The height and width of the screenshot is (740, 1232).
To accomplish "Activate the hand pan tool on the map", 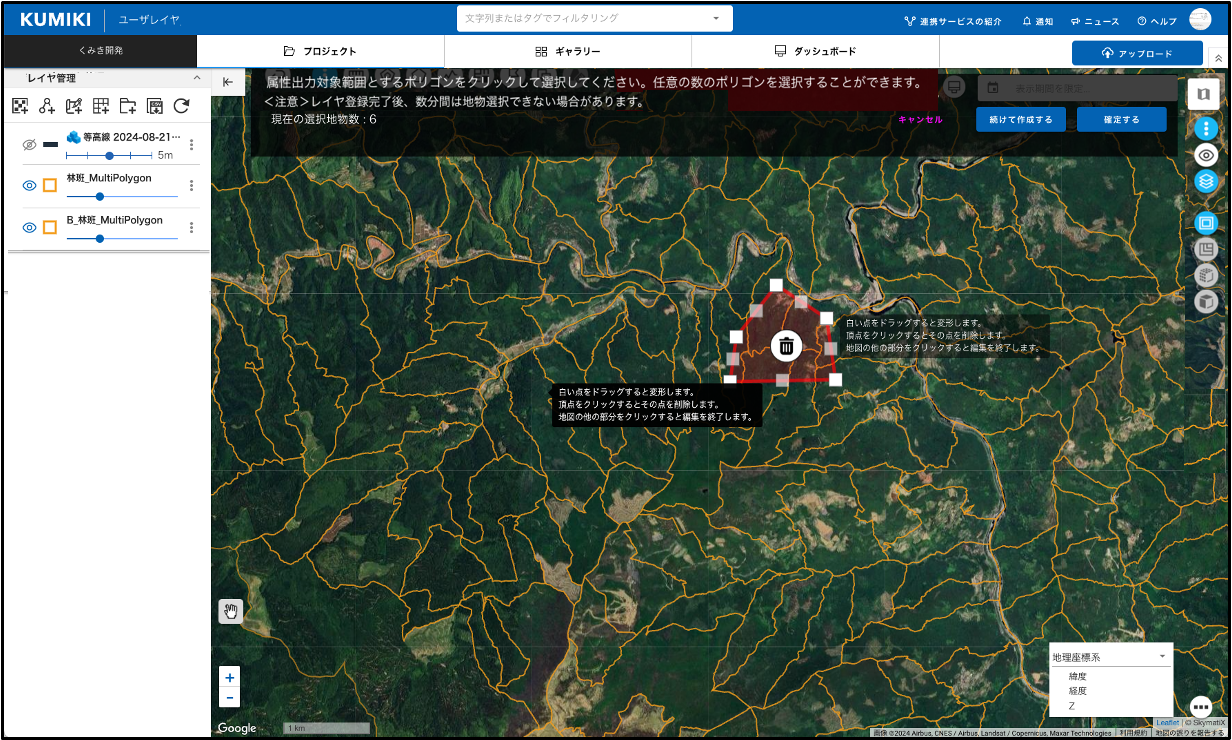I will point(231,611).
